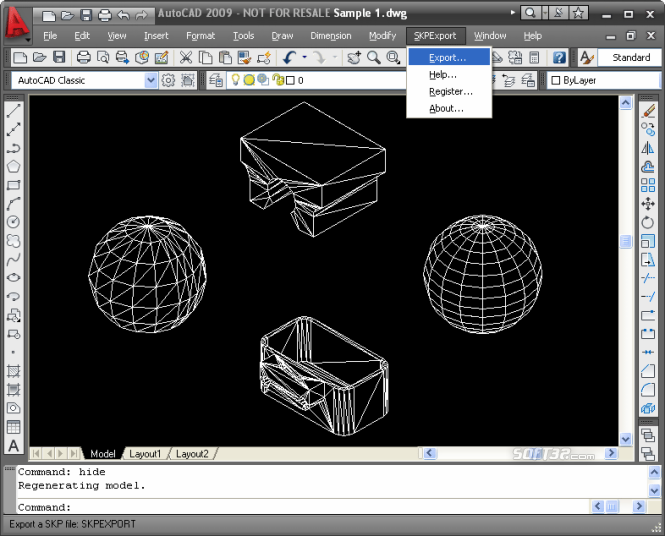Select the Line draw tool
This screenshot has width=665, height=536.
click(14, 111)
